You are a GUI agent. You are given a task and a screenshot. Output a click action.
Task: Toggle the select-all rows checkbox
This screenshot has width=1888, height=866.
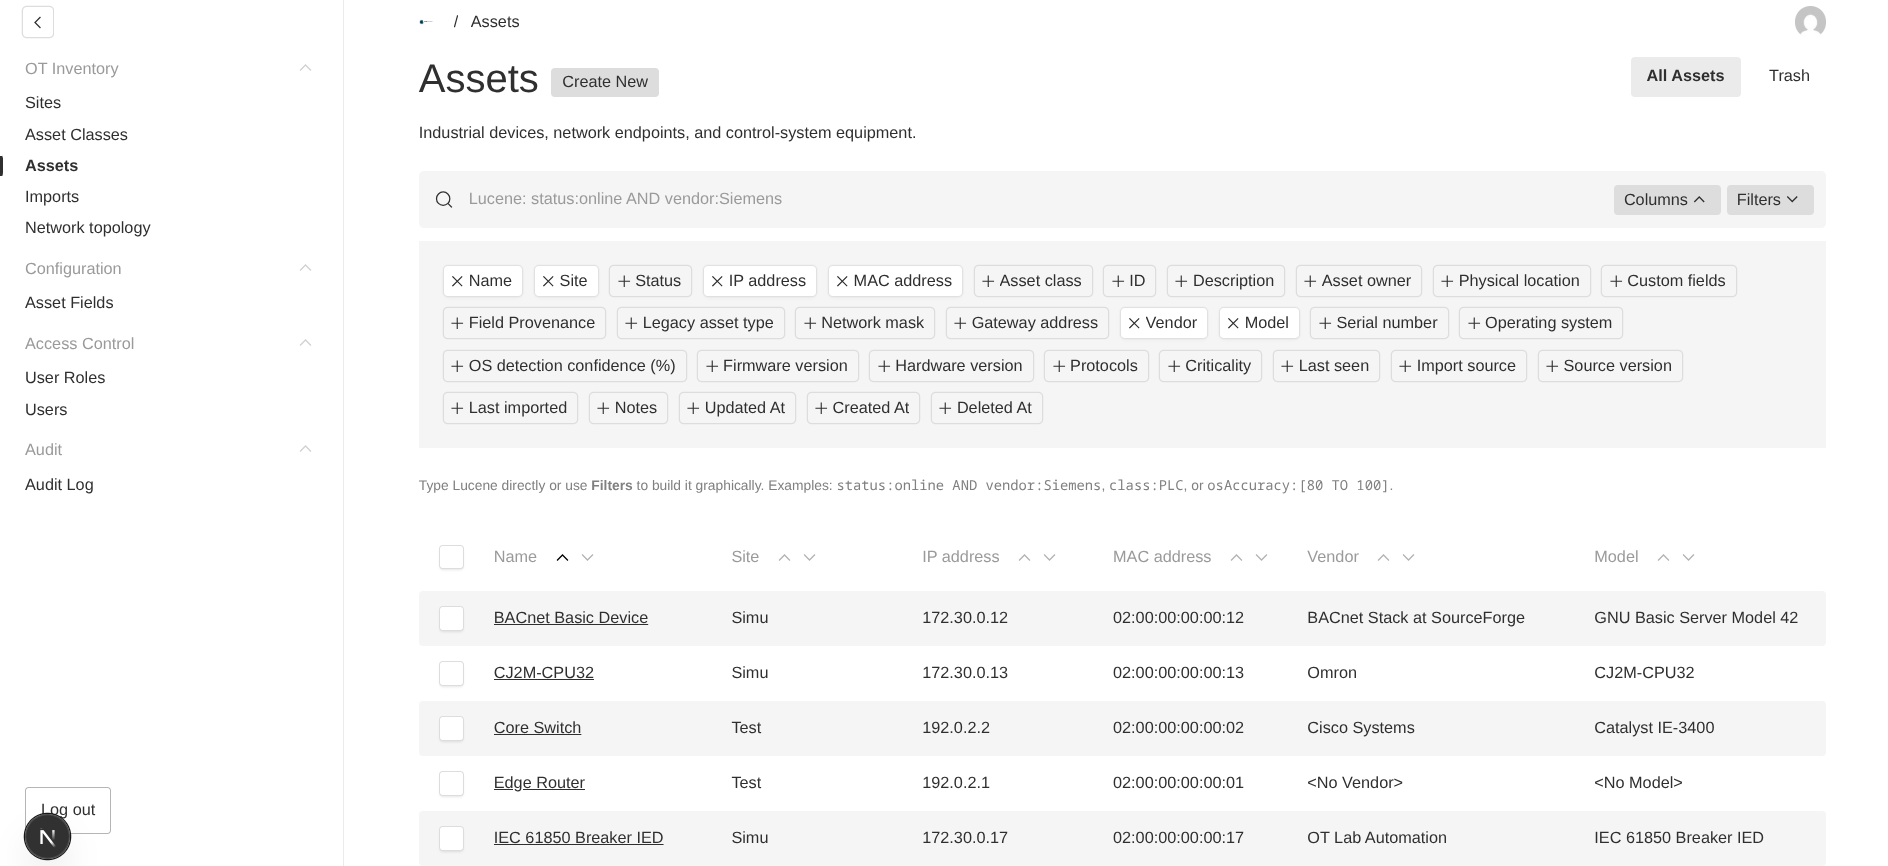[451, 557]
